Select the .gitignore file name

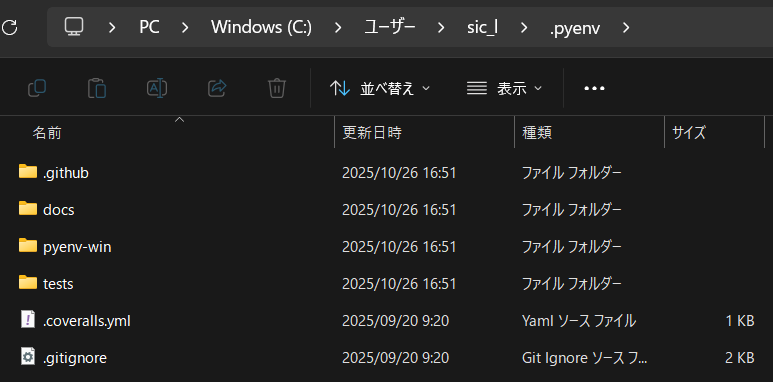[x=75, y=358]
